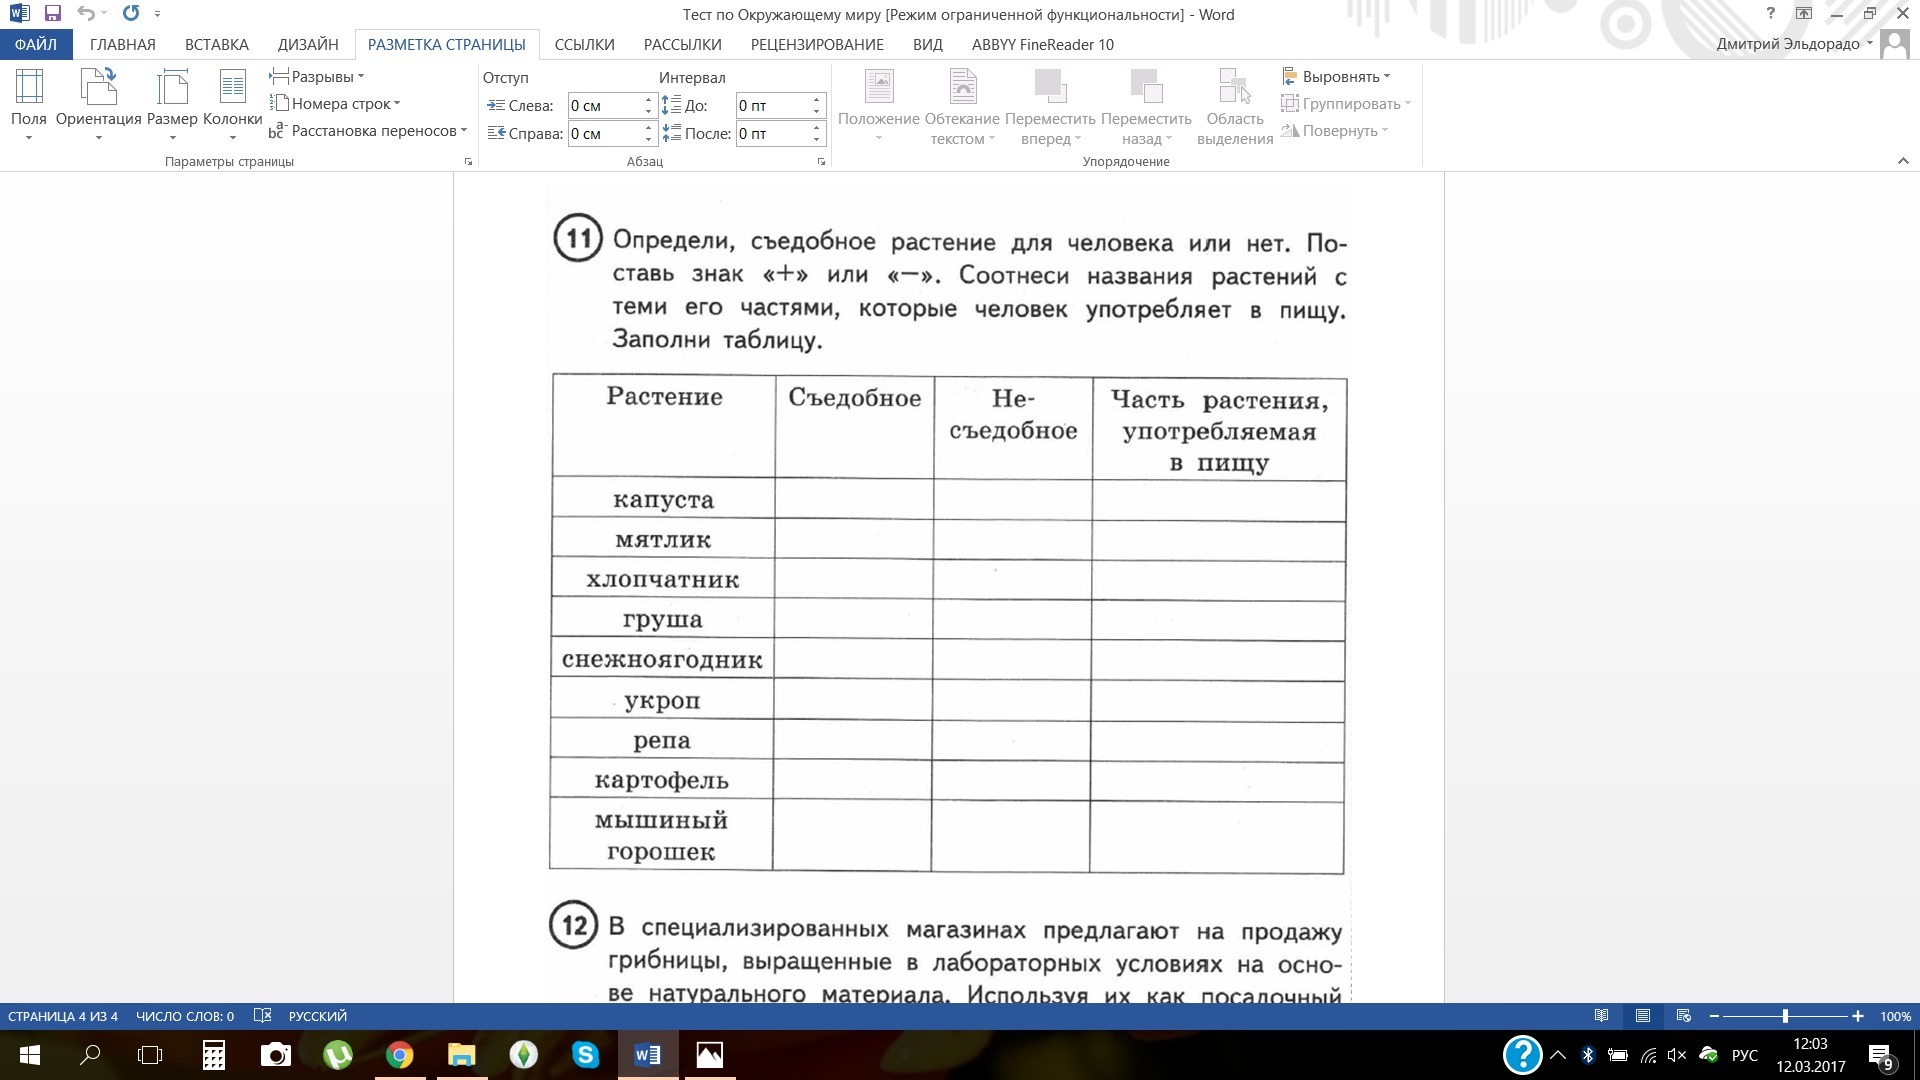Image resolution: width=1920 pixels, height=1080 pixels.
Task: Open the Поля margins button
Action: pos(29,105)
